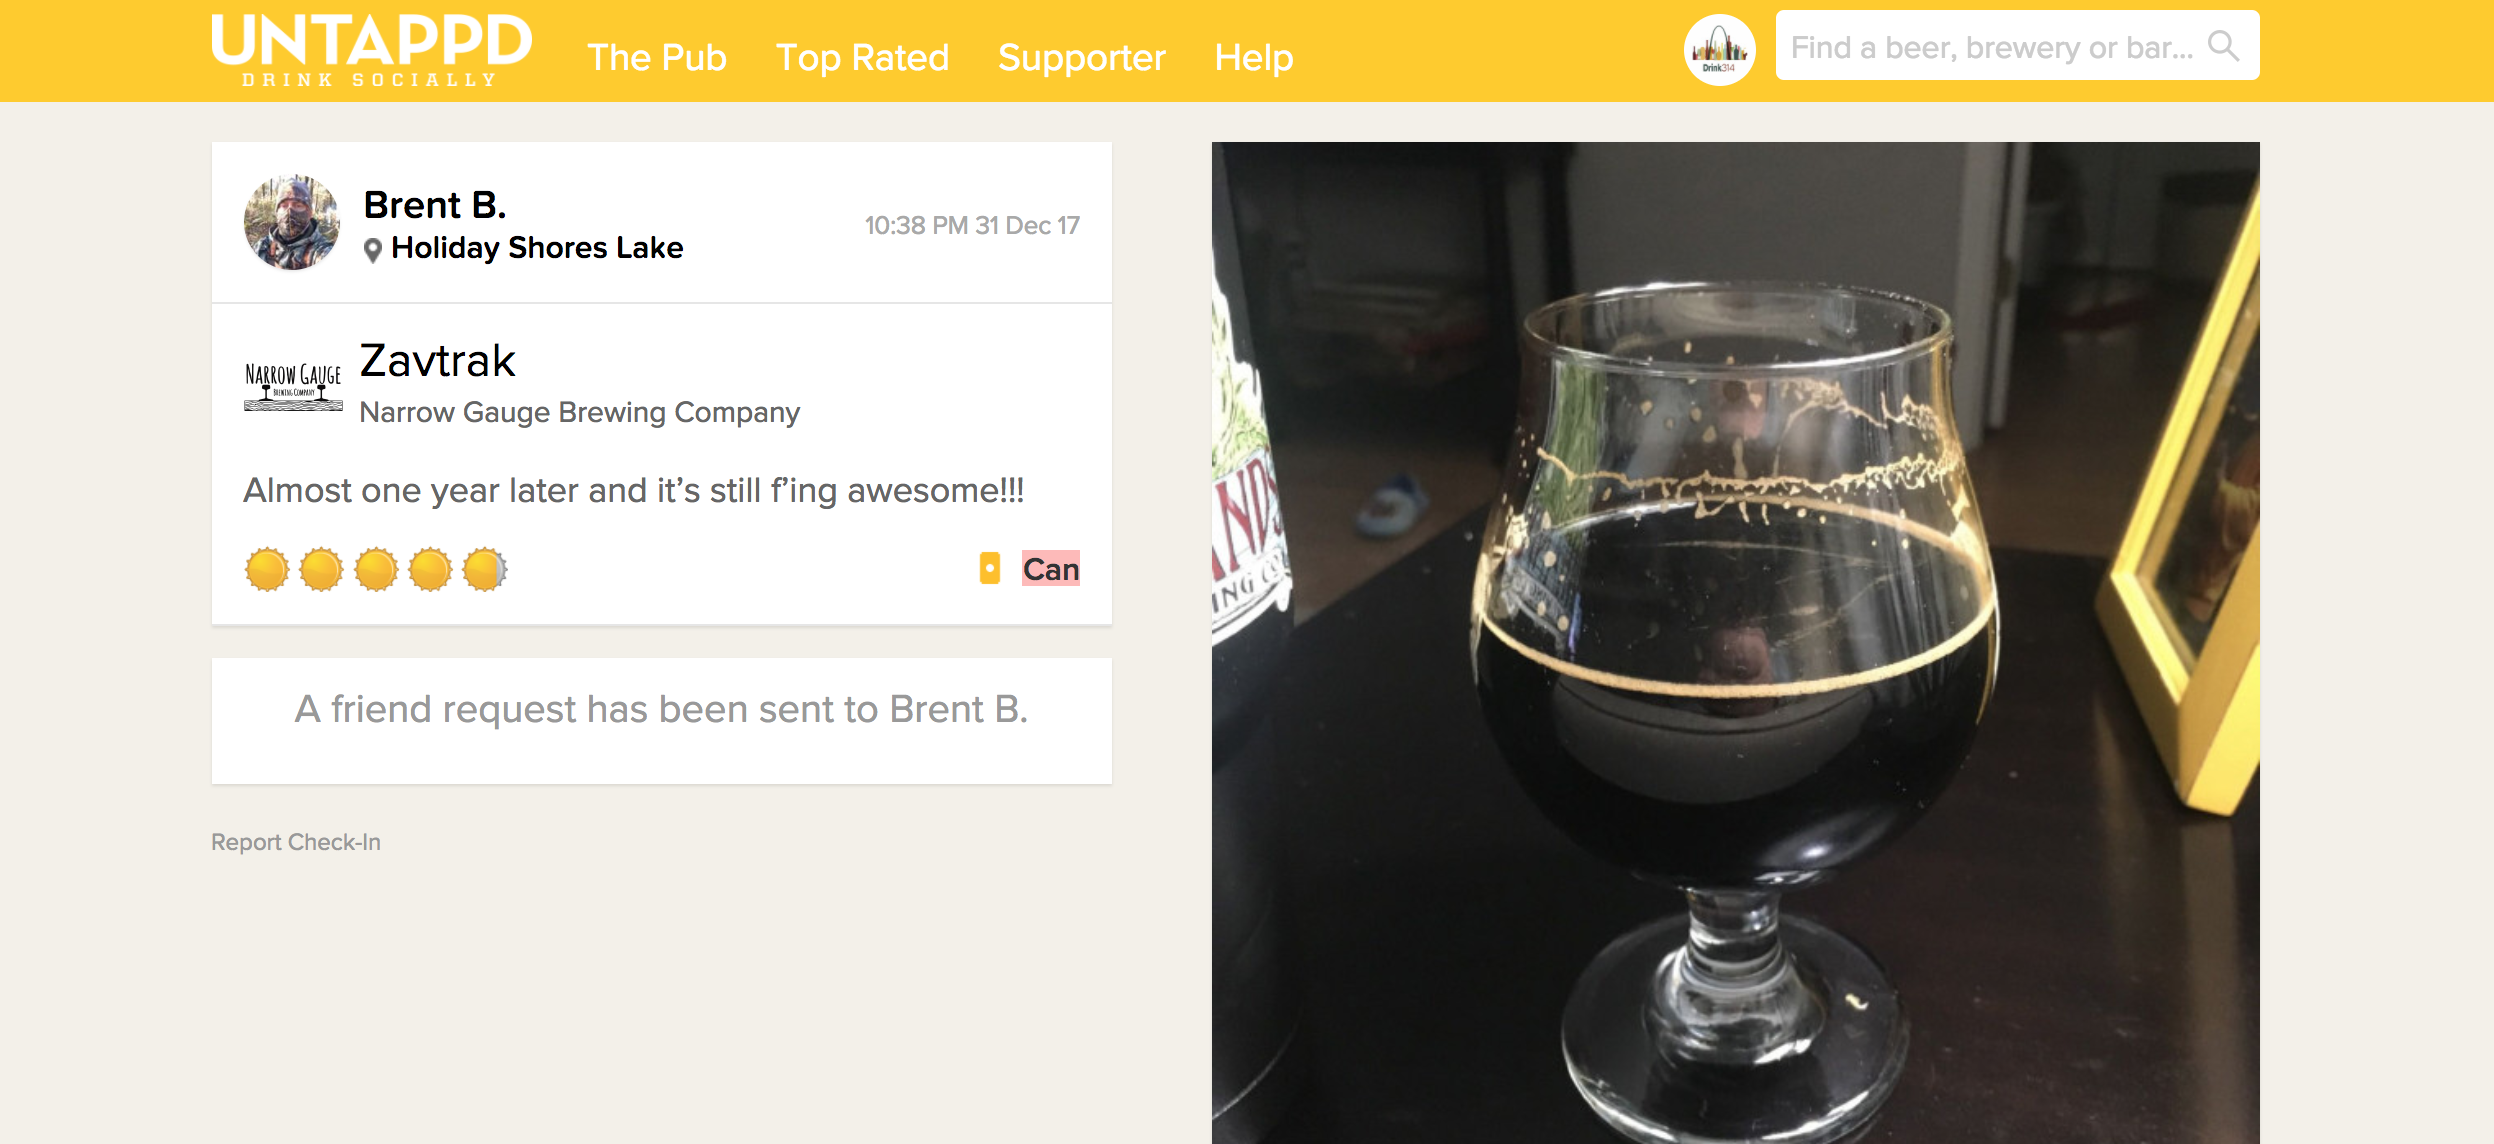Image resolution: width=2494 pixels, height=1144 pixels.
Task: Open the Supporter page
Action: pos(1081,57)
